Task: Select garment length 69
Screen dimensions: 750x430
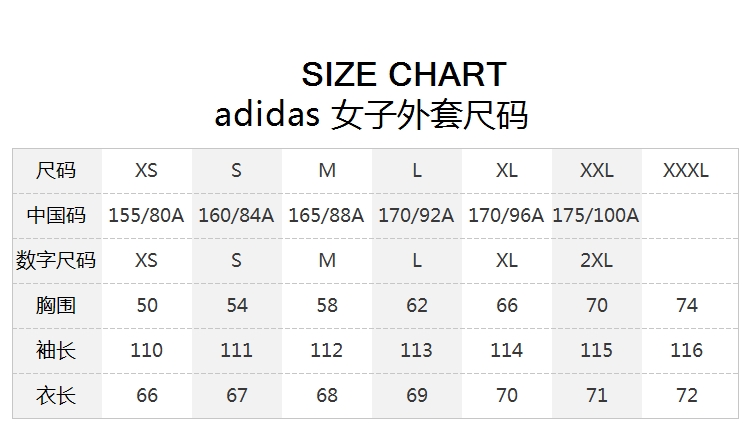Action: pyautogui.click(x=417, y=395)
